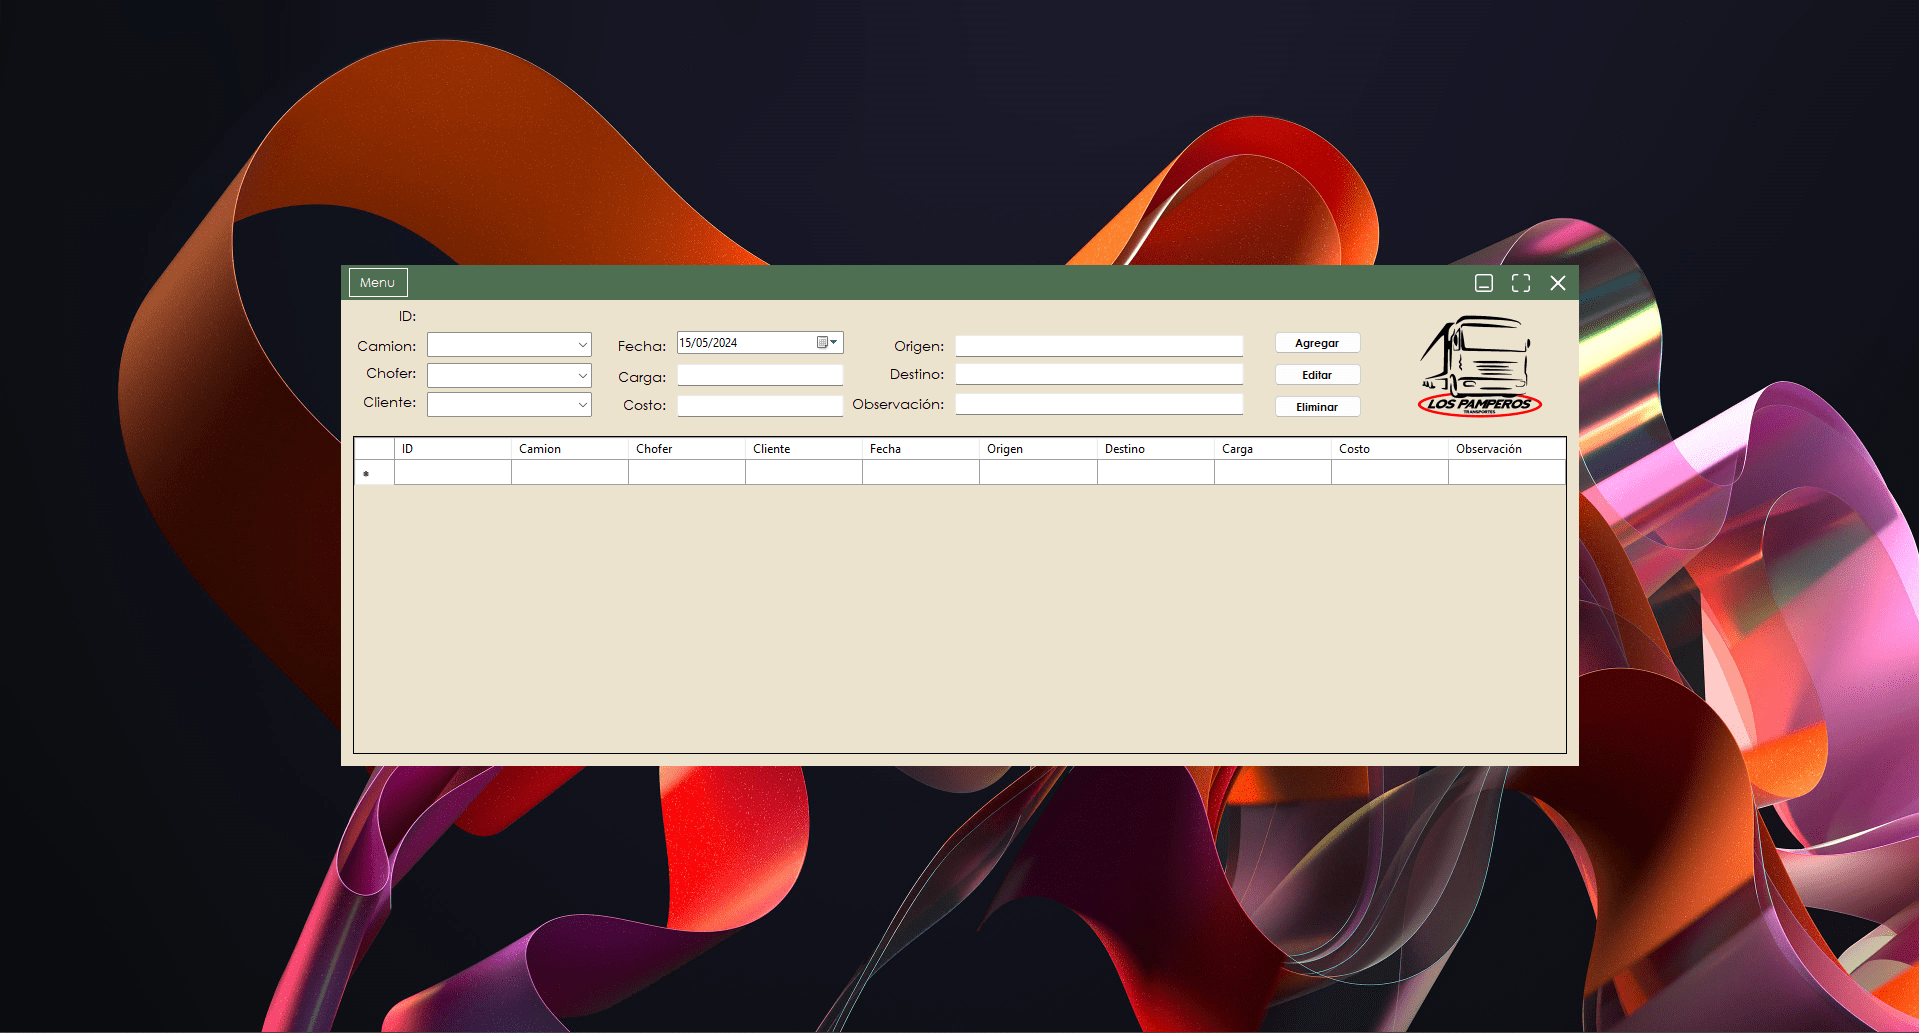
Task: Click into the Carga text field
Action: (x=759, y=376)
